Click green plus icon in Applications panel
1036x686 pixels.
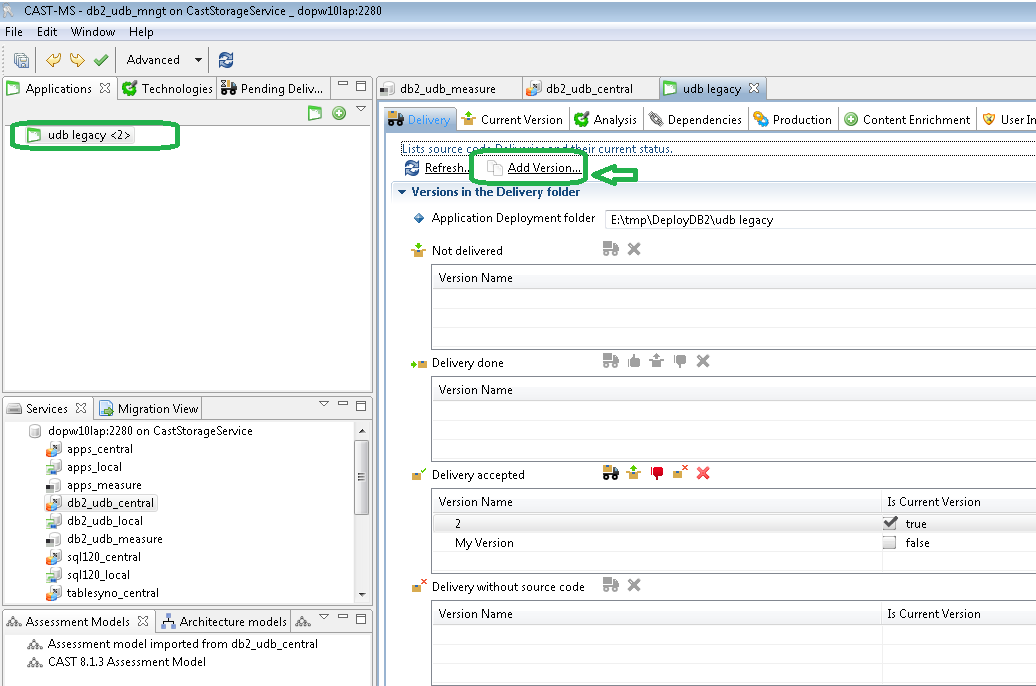[339, 113]
